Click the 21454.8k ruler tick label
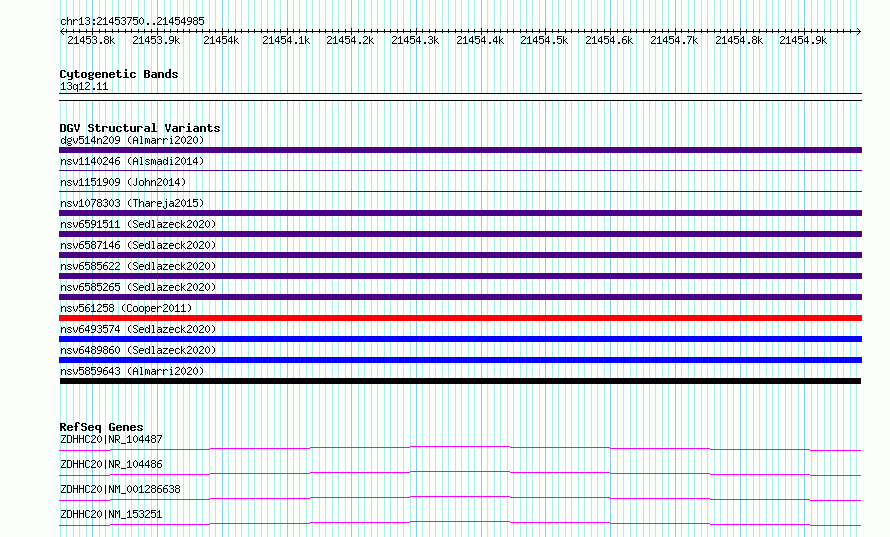 click(x=739, y=40)
